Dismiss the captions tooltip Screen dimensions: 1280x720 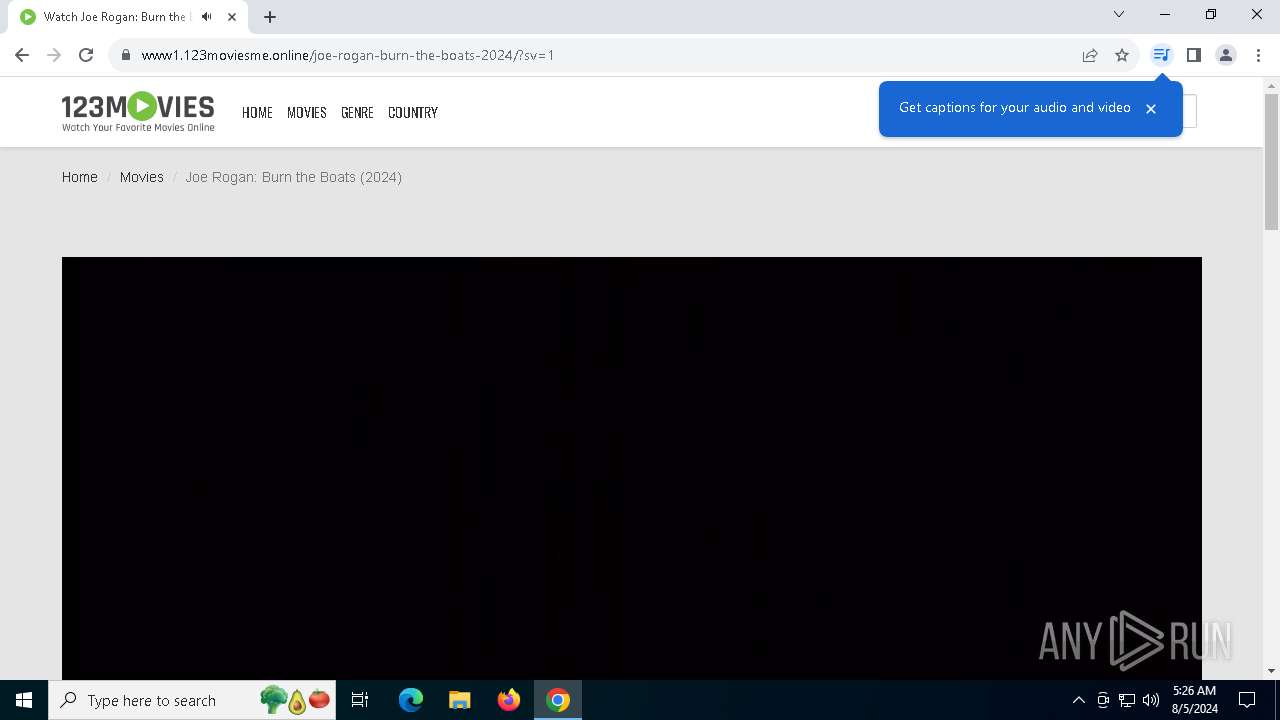pos(1151,109)
